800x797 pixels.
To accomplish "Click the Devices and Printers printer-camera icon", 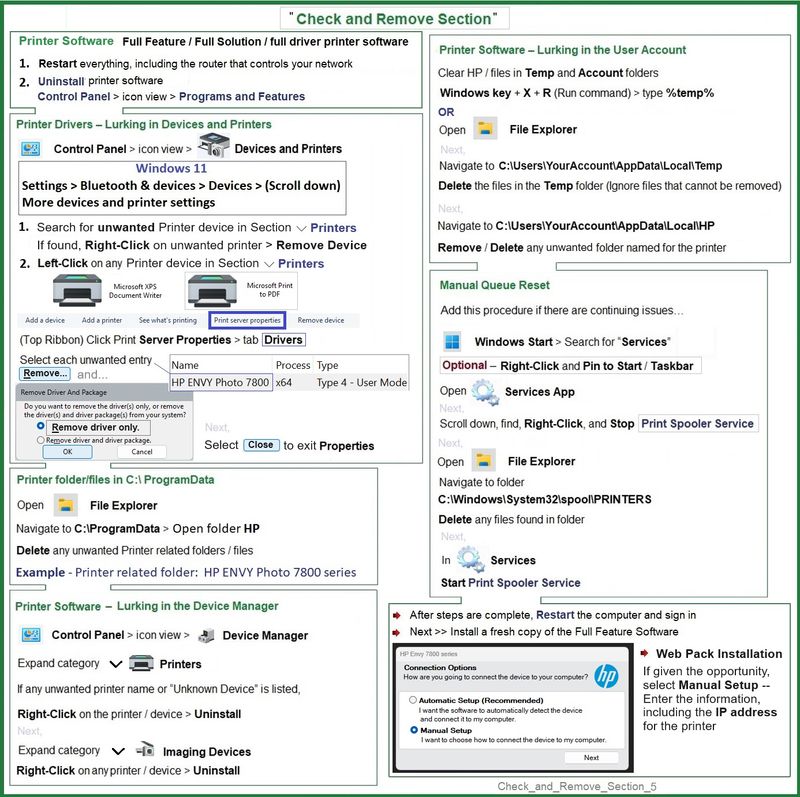I will (213, 145).
